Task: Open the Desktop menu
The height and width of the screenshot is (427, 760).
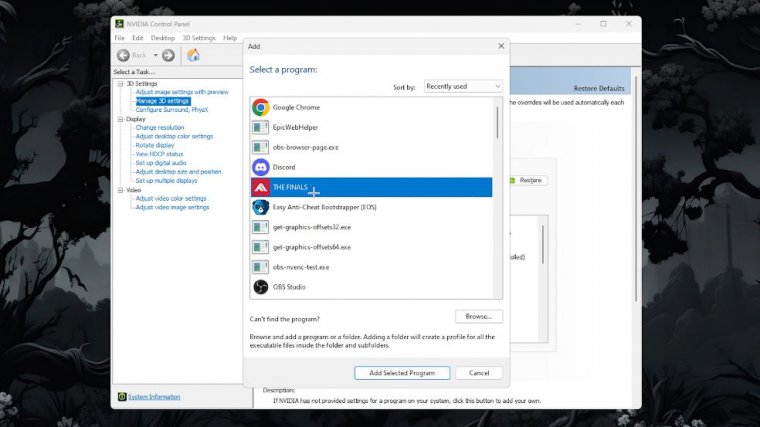Action: 162,38
